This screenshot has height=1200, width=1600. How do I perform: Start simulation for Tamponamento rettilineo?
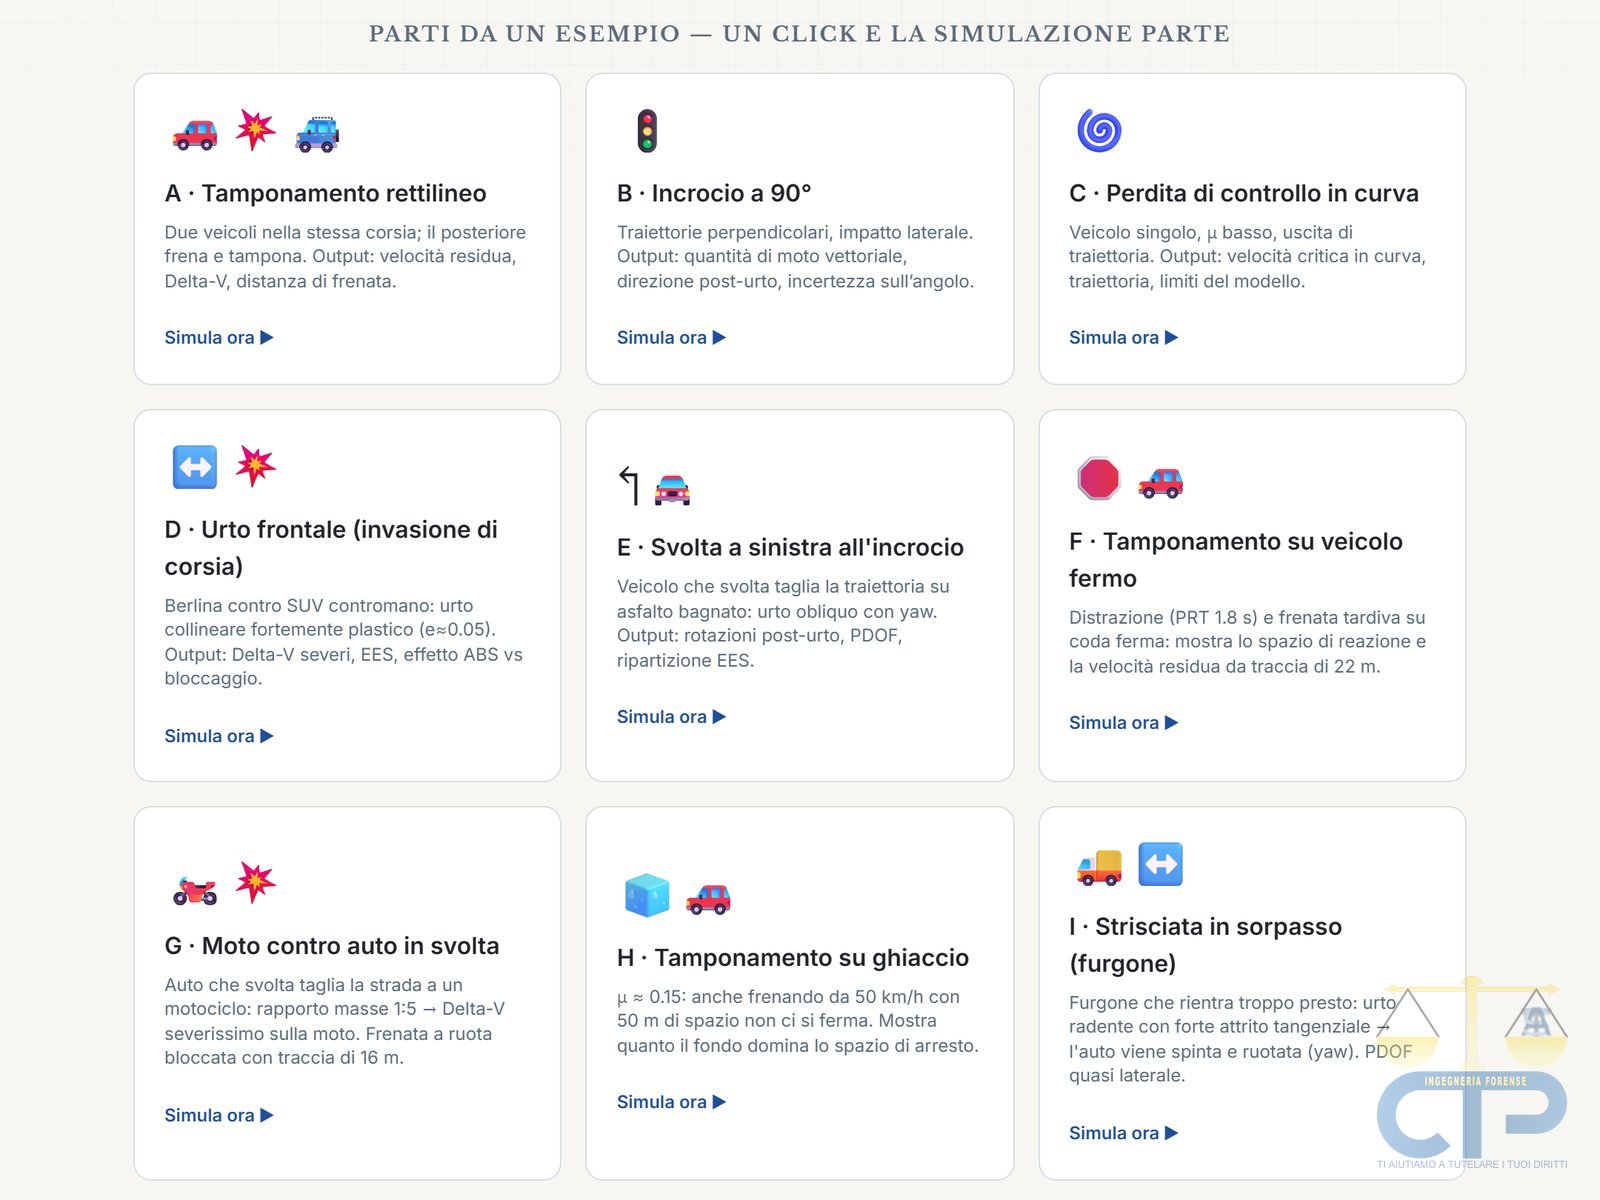point(219,338)
